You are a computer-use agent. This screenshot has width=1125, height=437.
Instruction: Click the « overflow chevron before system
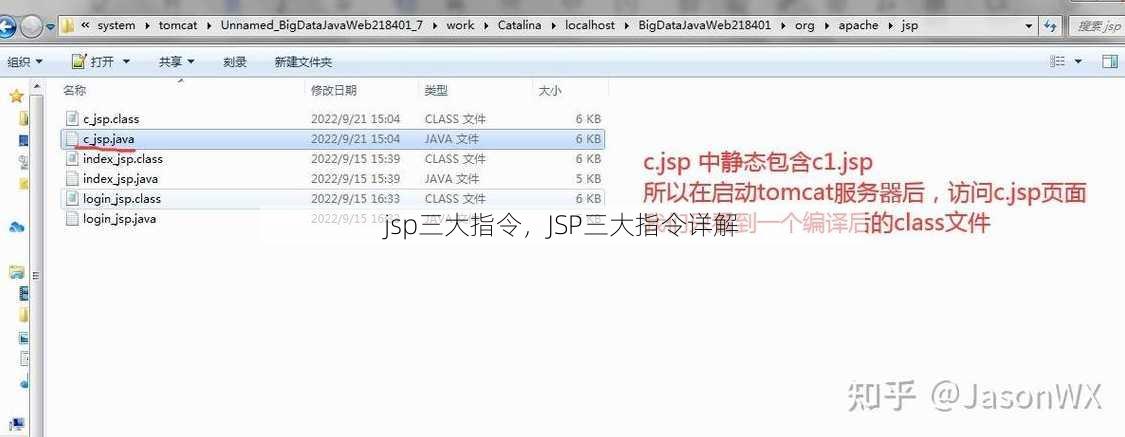tap(85, 25)
